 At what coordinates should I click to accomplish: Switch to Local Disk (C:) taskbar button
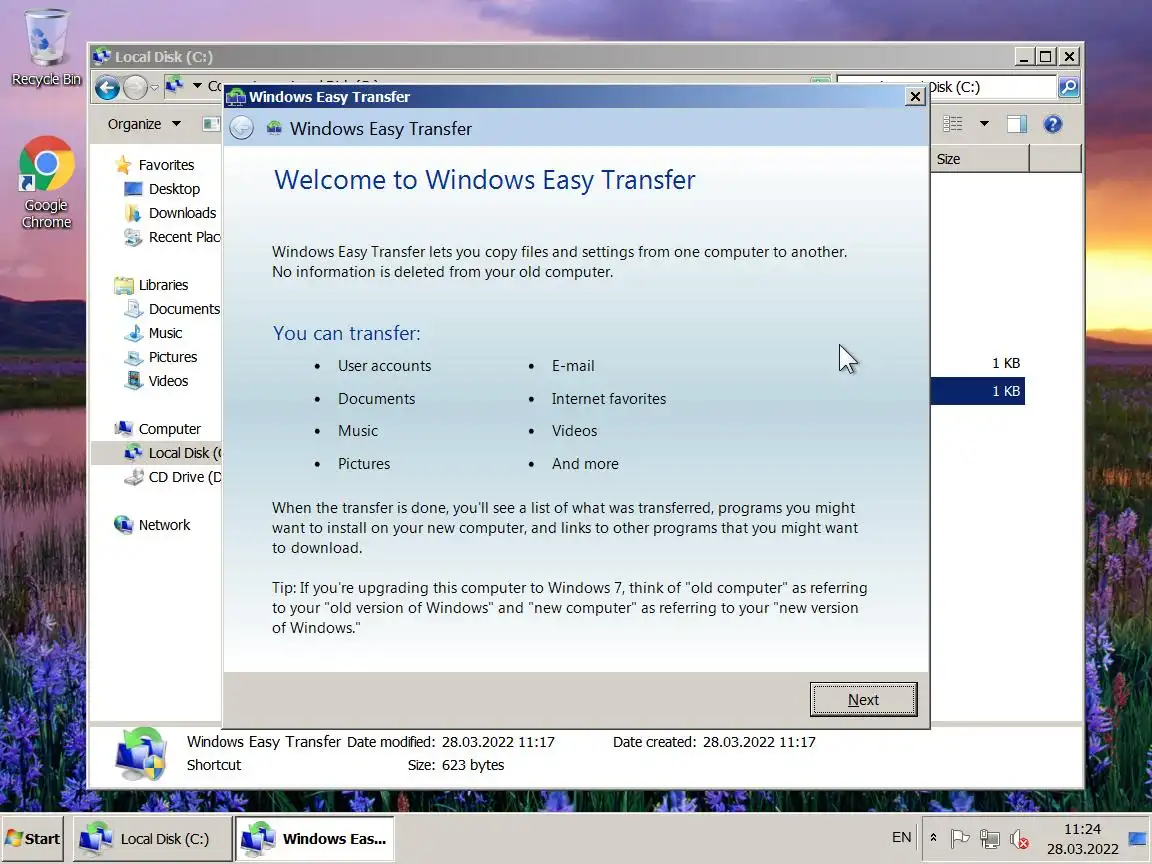[153, 838]
